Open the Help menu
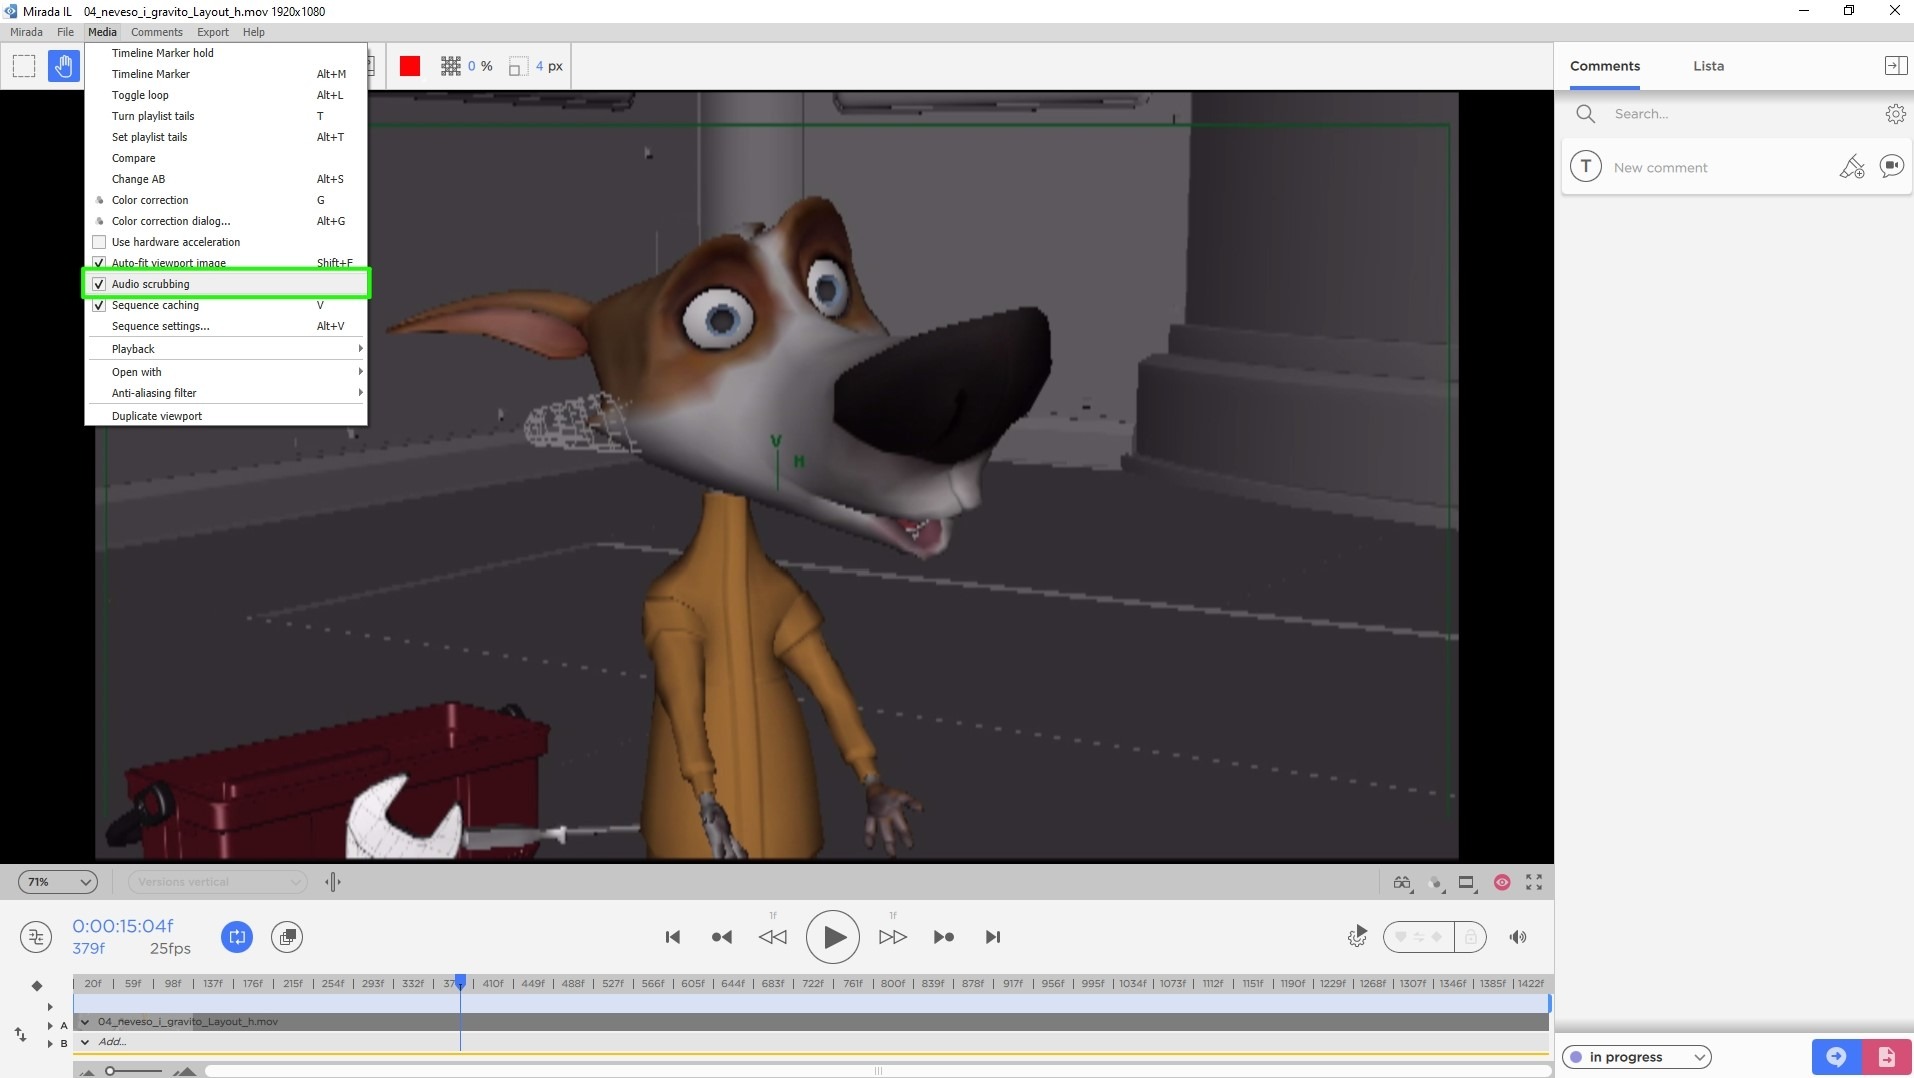Screen dimensions: 1914x1078 click(x=254, y=32)
